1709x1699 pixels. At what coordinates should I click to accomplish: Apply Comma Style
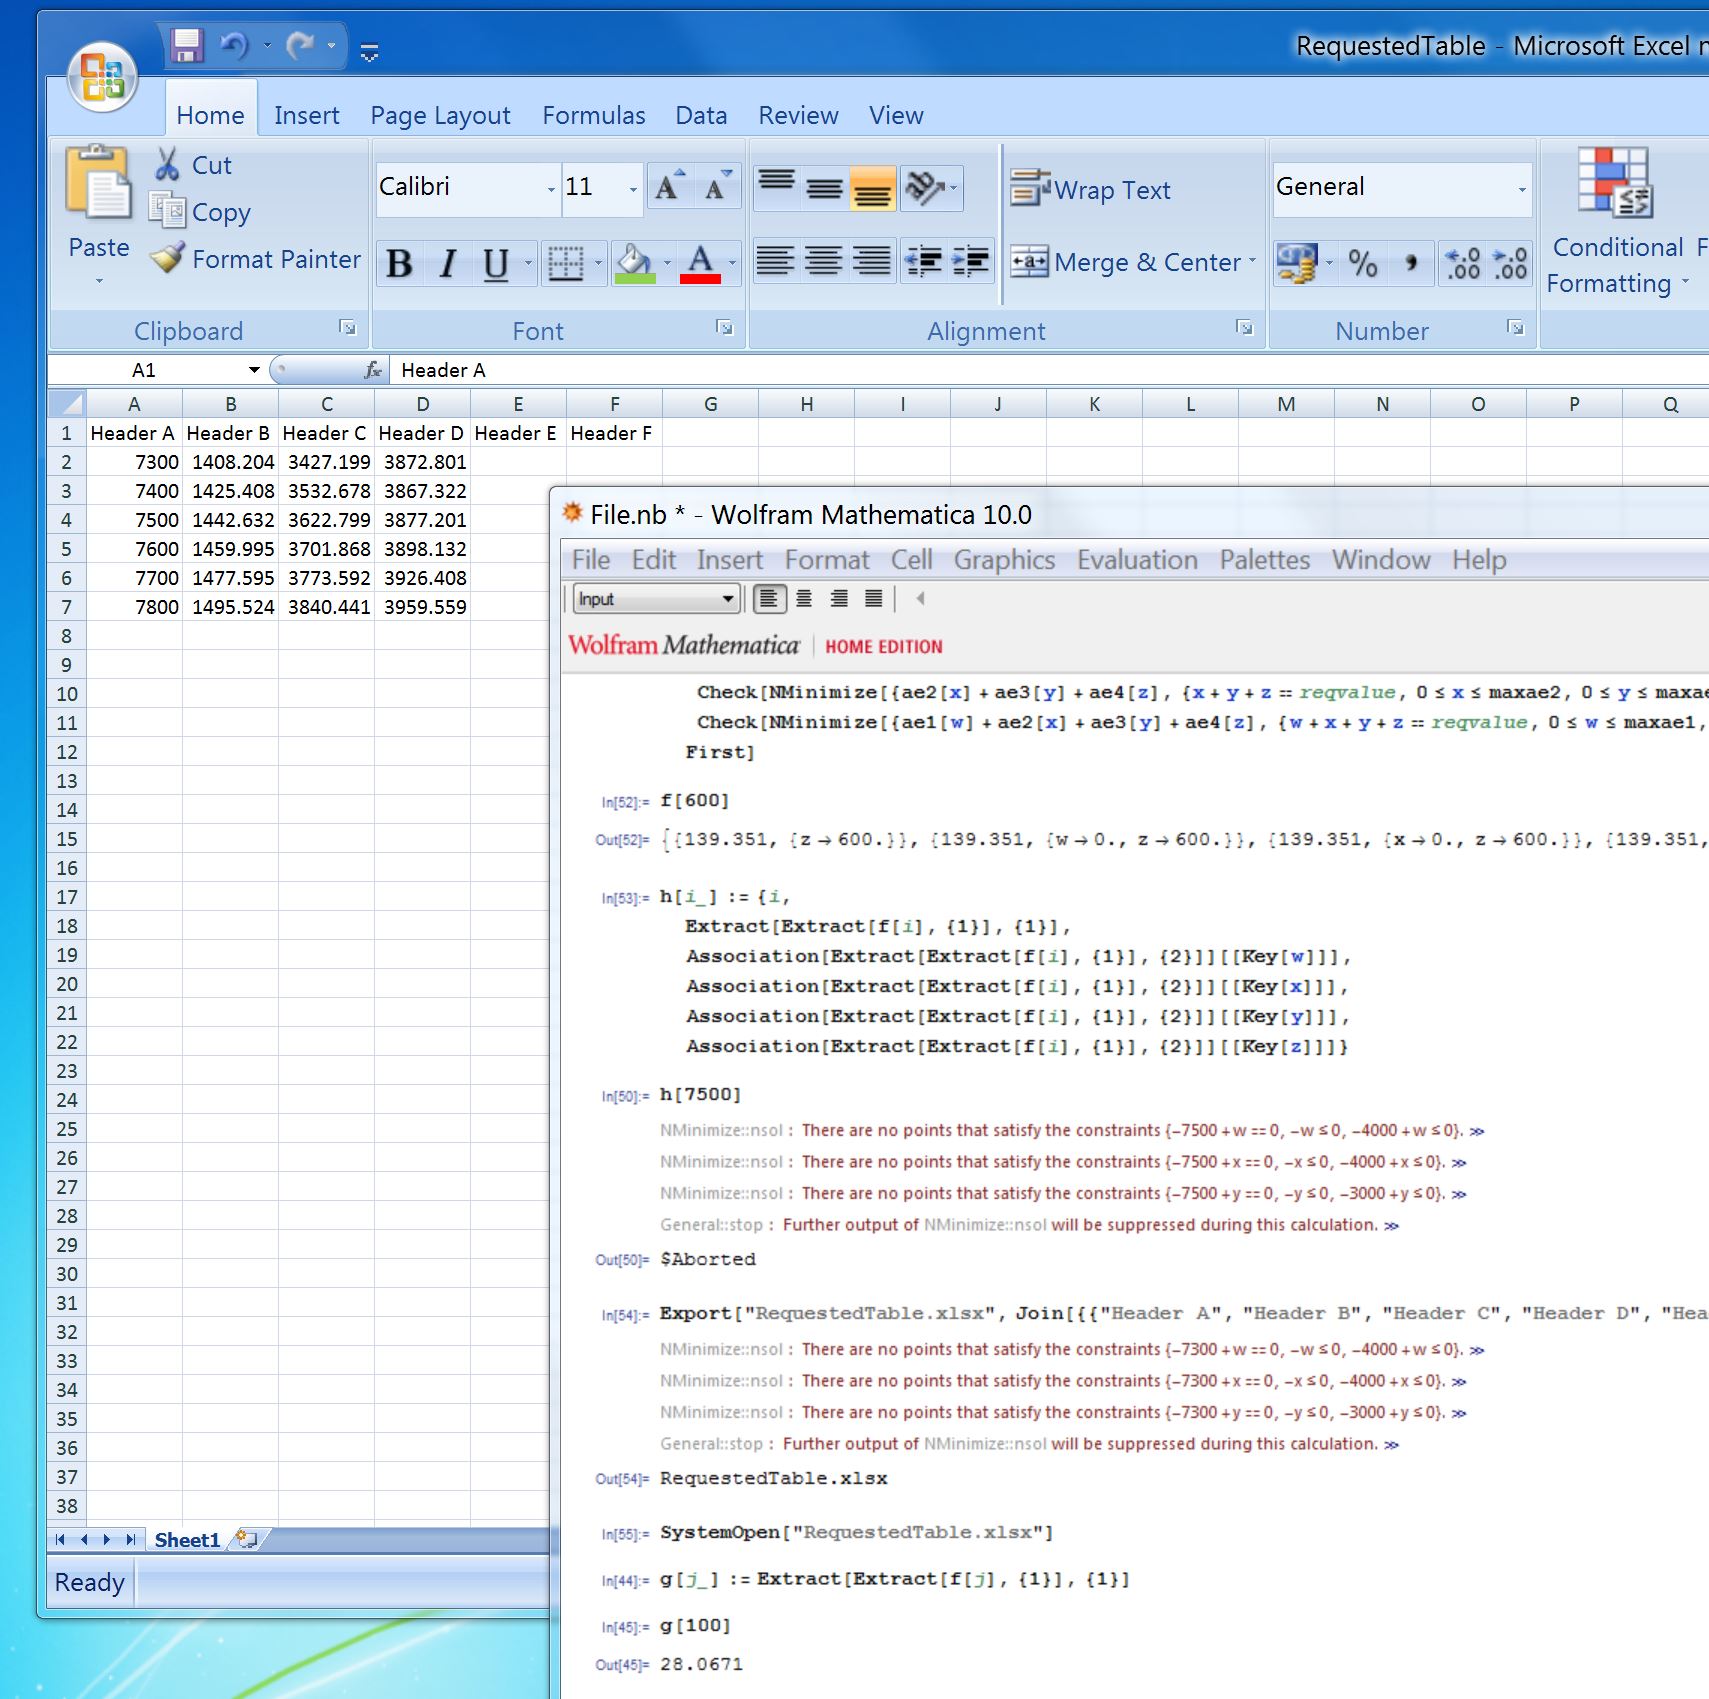(x=1411, y=263)
